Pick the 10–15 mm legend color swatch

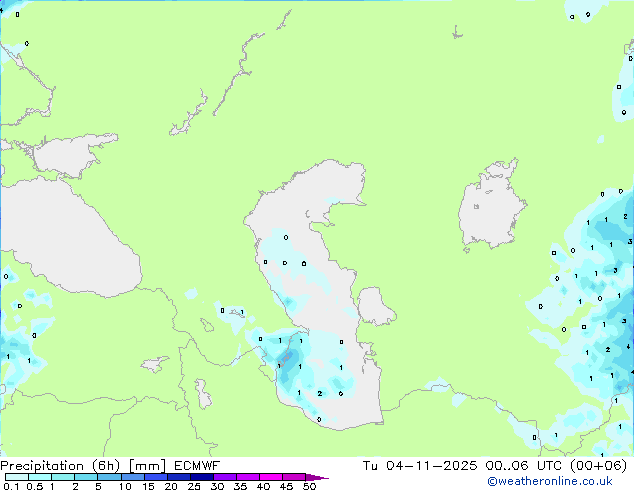[x=133, y=477]
